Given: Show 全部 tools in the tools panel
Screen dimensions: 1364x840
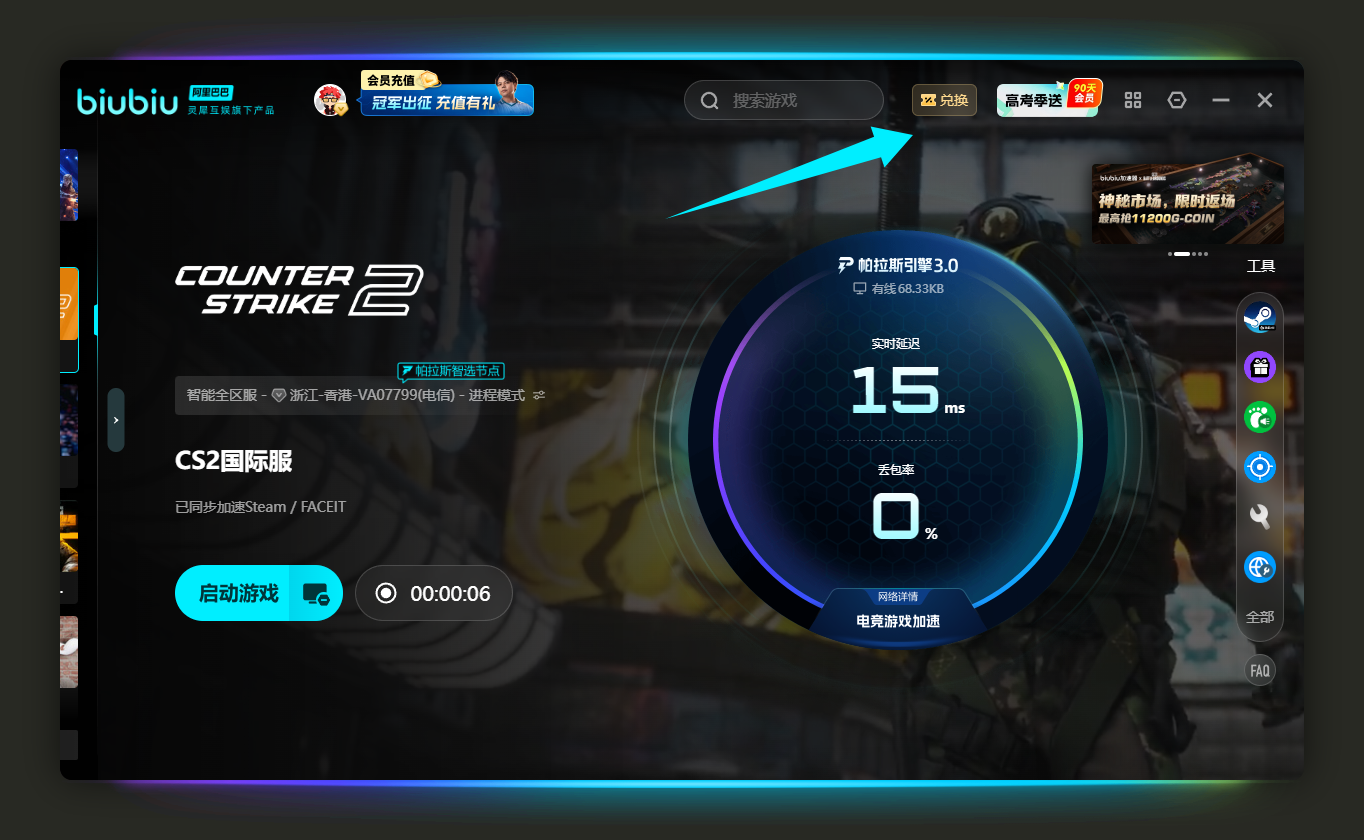Looking at the screenshot, I should coord(1260,617).
